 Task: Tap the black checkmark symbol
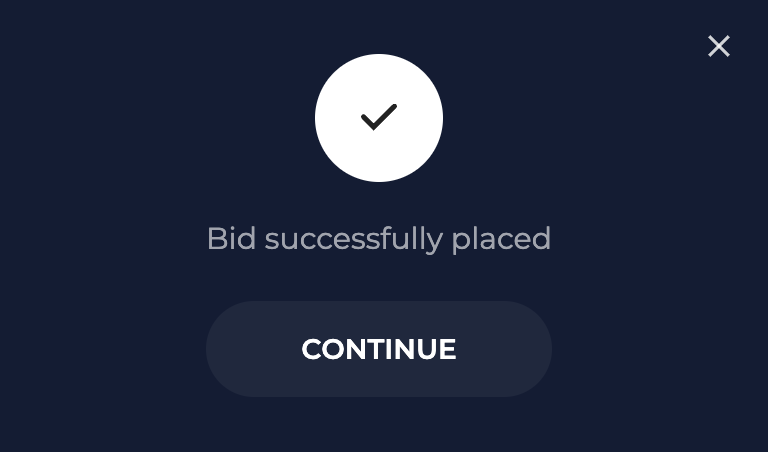(x=379, y=117)
